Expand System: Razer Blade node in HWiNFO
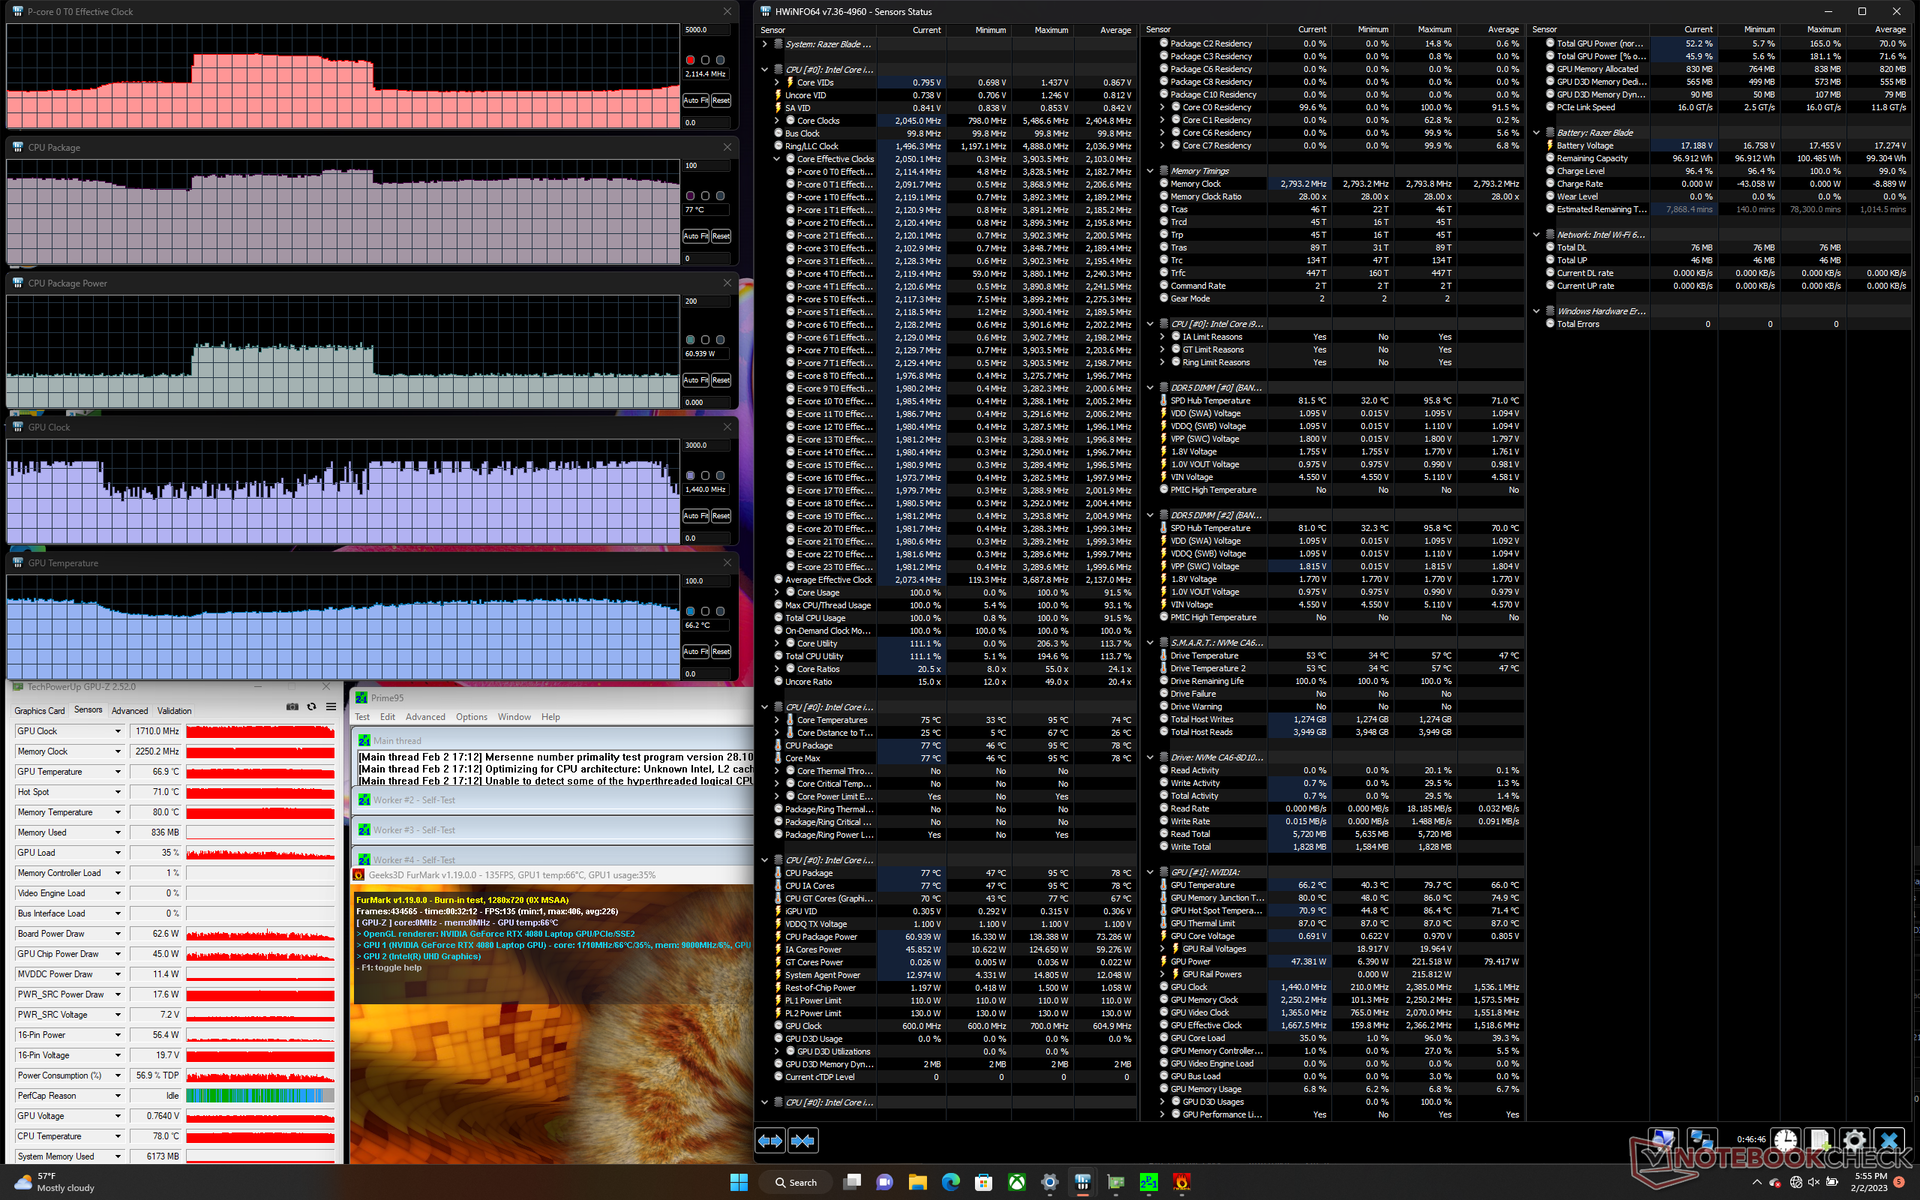Image resolution: width=1920 pixels, height=1200 pixels. (765, 44)
